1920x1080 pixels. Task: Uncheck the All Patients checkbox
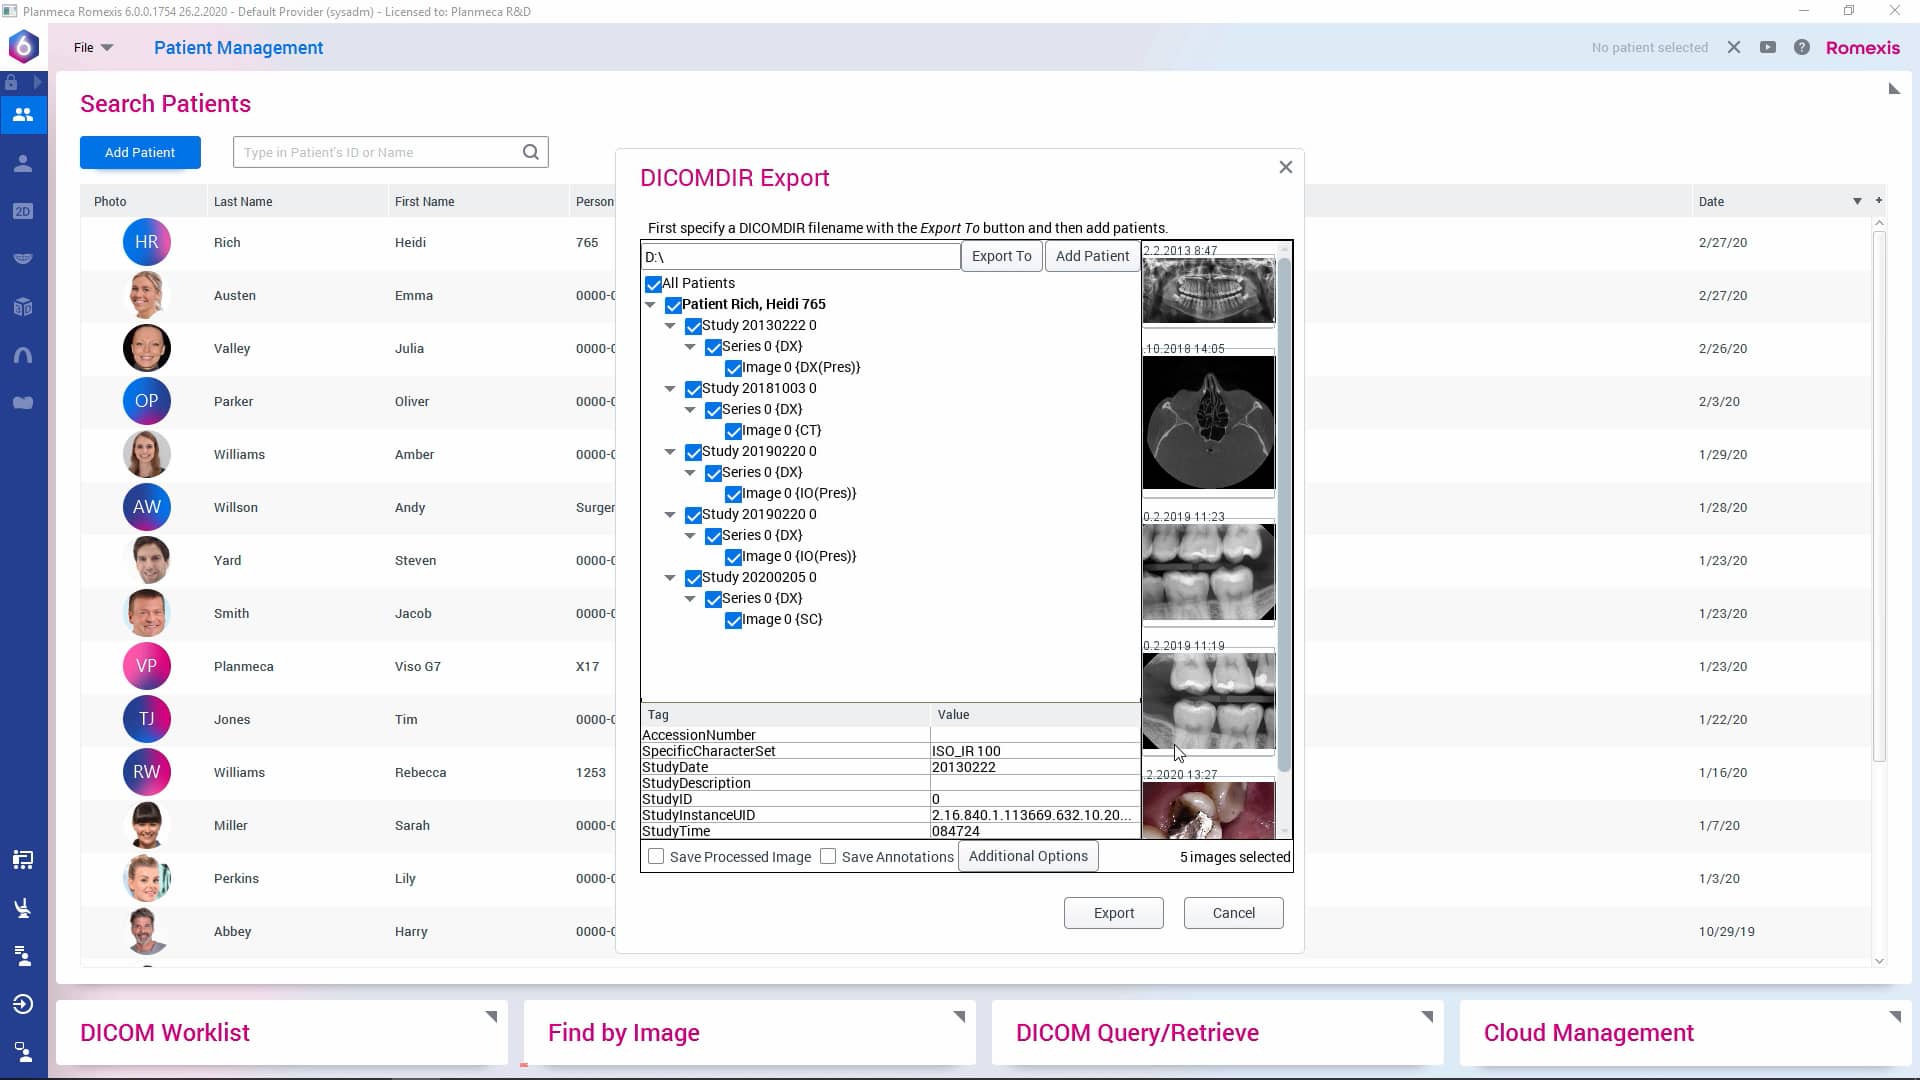click(x=654, y=284)
